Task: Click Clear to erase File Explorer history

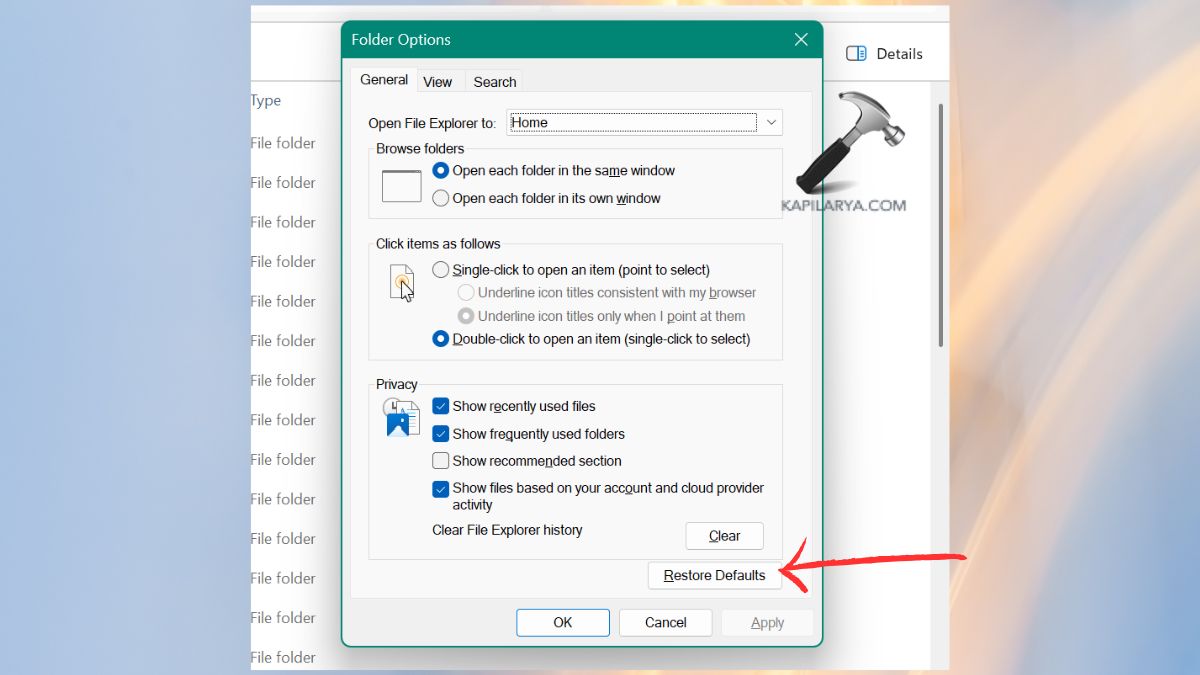Action: [724, 535]
